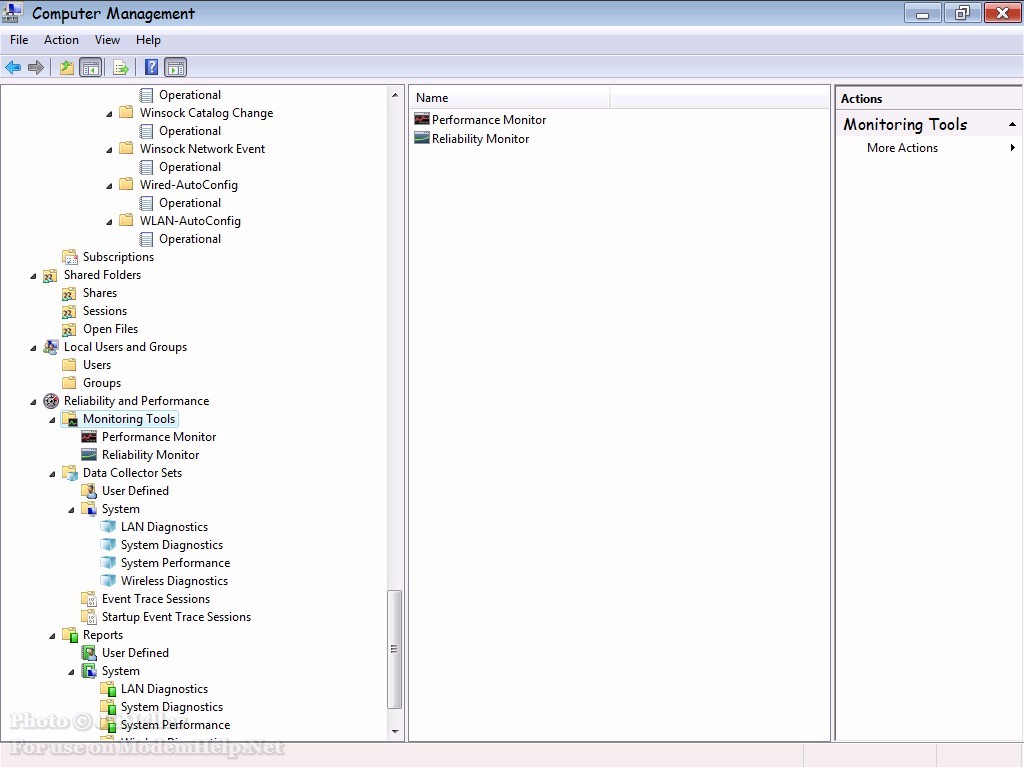The height and width of the screenshot is (768, 1024).
Task: Click the Subscriptions icon in the tree
Action: (x=69, y=257)
